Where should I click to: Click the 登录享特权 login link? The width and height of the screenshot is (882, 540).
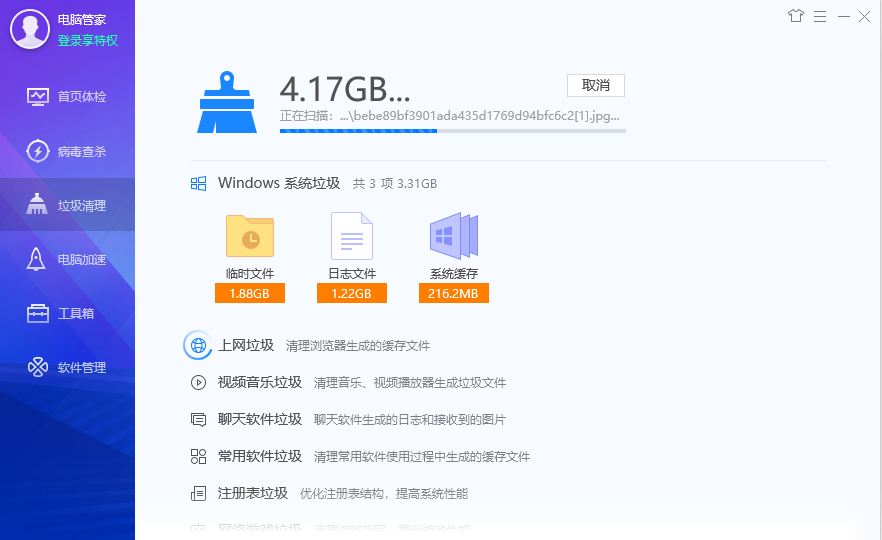click(88, 40)
